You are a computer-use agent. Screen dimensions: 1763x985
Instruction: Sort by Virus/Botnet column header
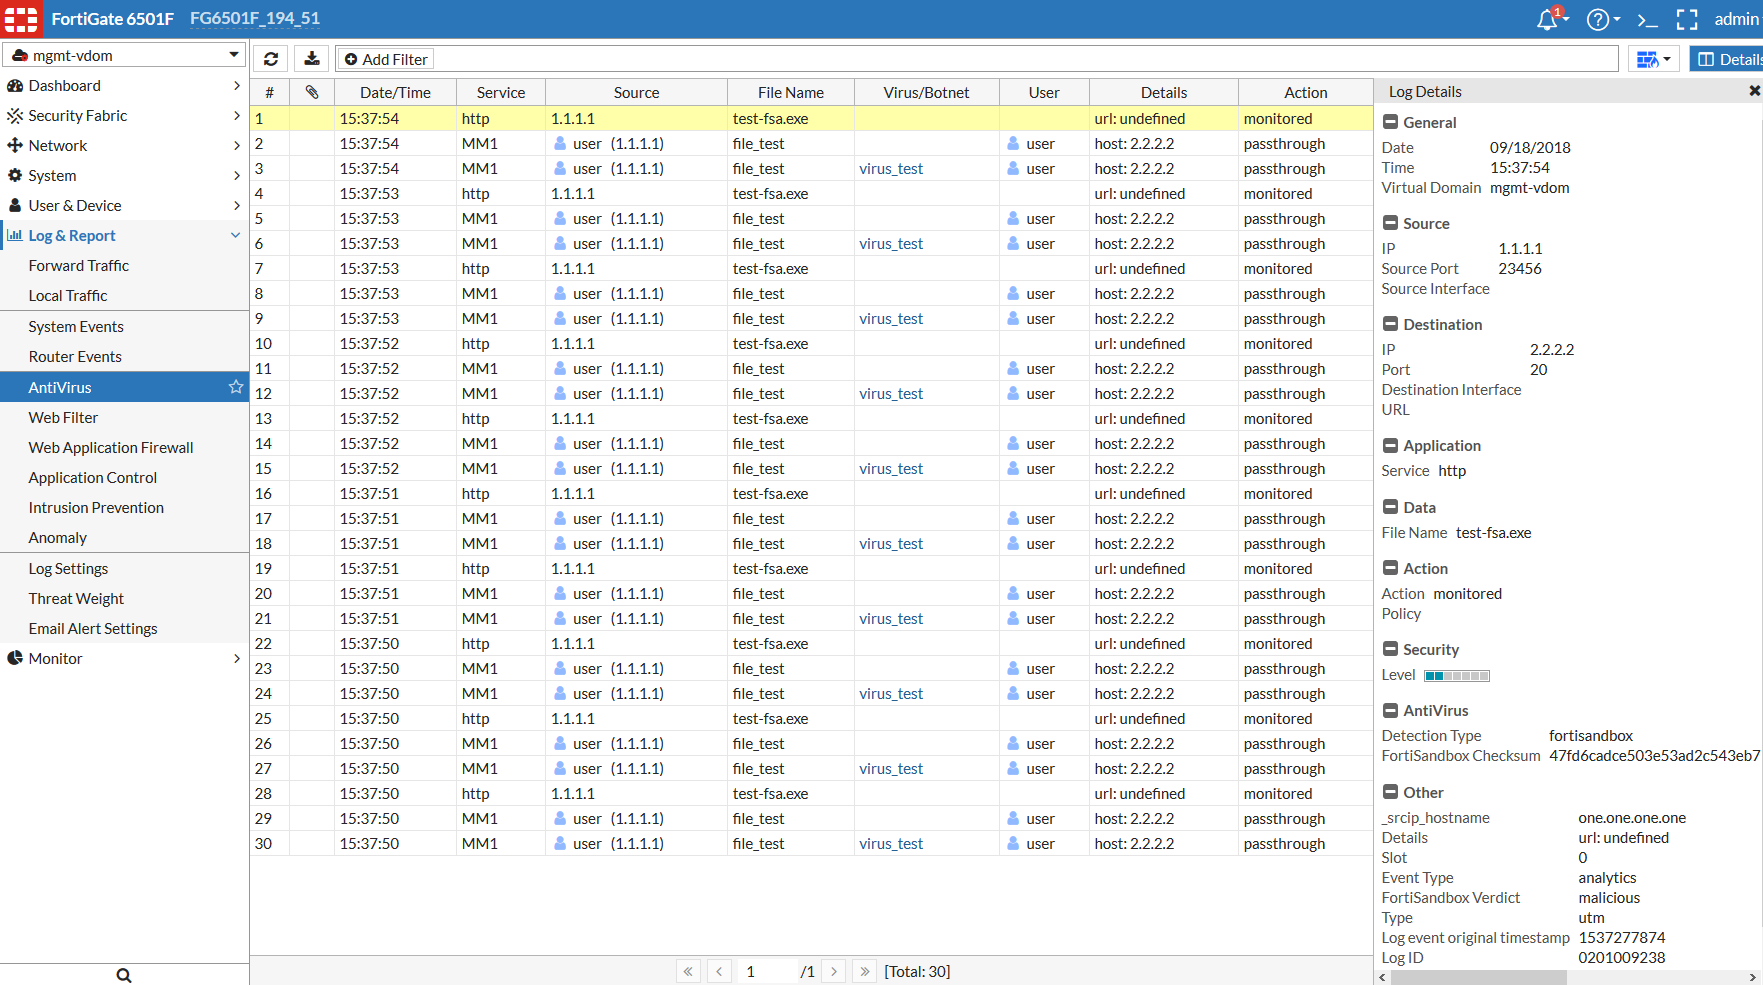pyautogui.click(x=926, y=92)
